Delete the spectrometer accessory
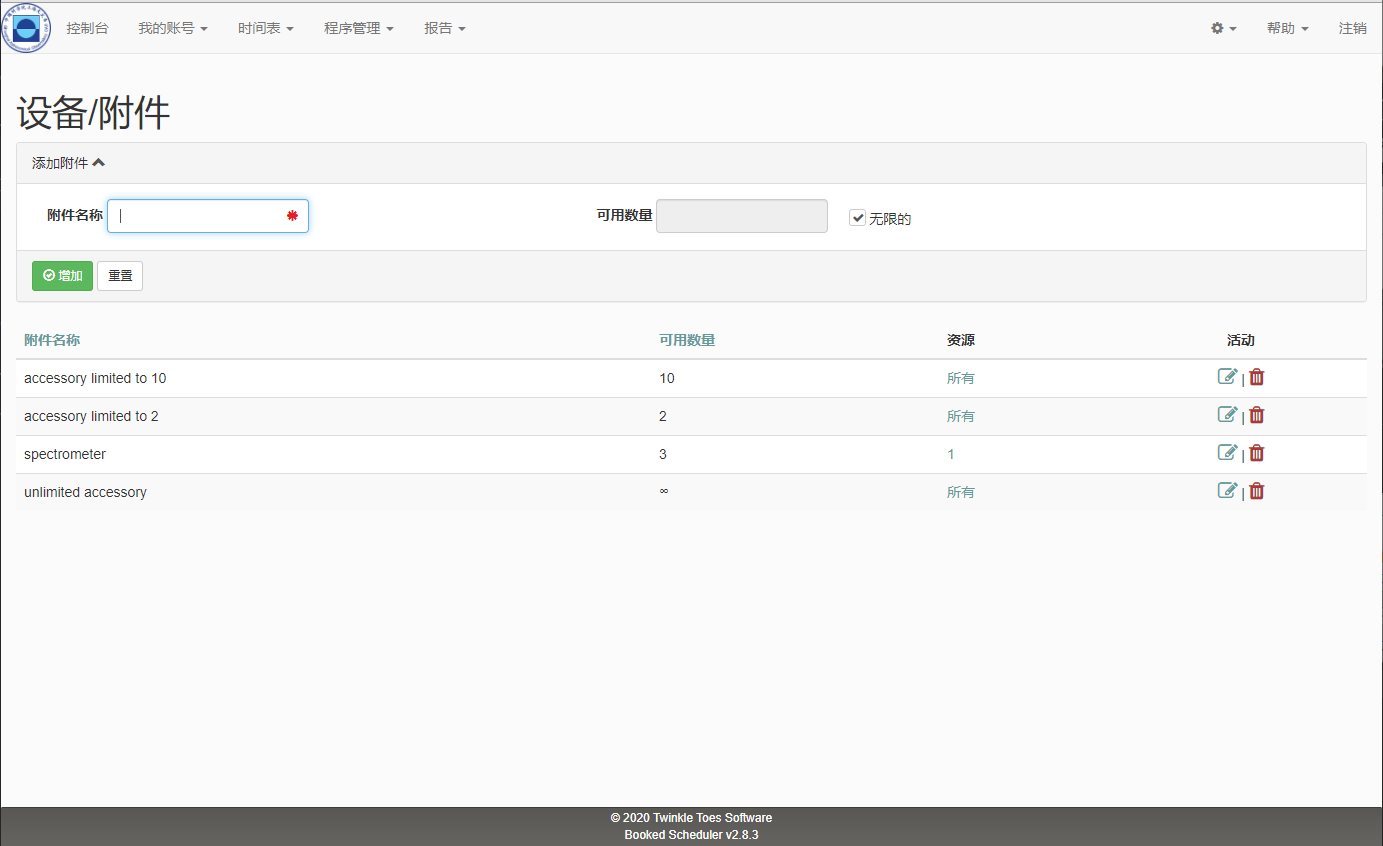The height and width of the screenshot is (846, 1383). pos(1257,453)
